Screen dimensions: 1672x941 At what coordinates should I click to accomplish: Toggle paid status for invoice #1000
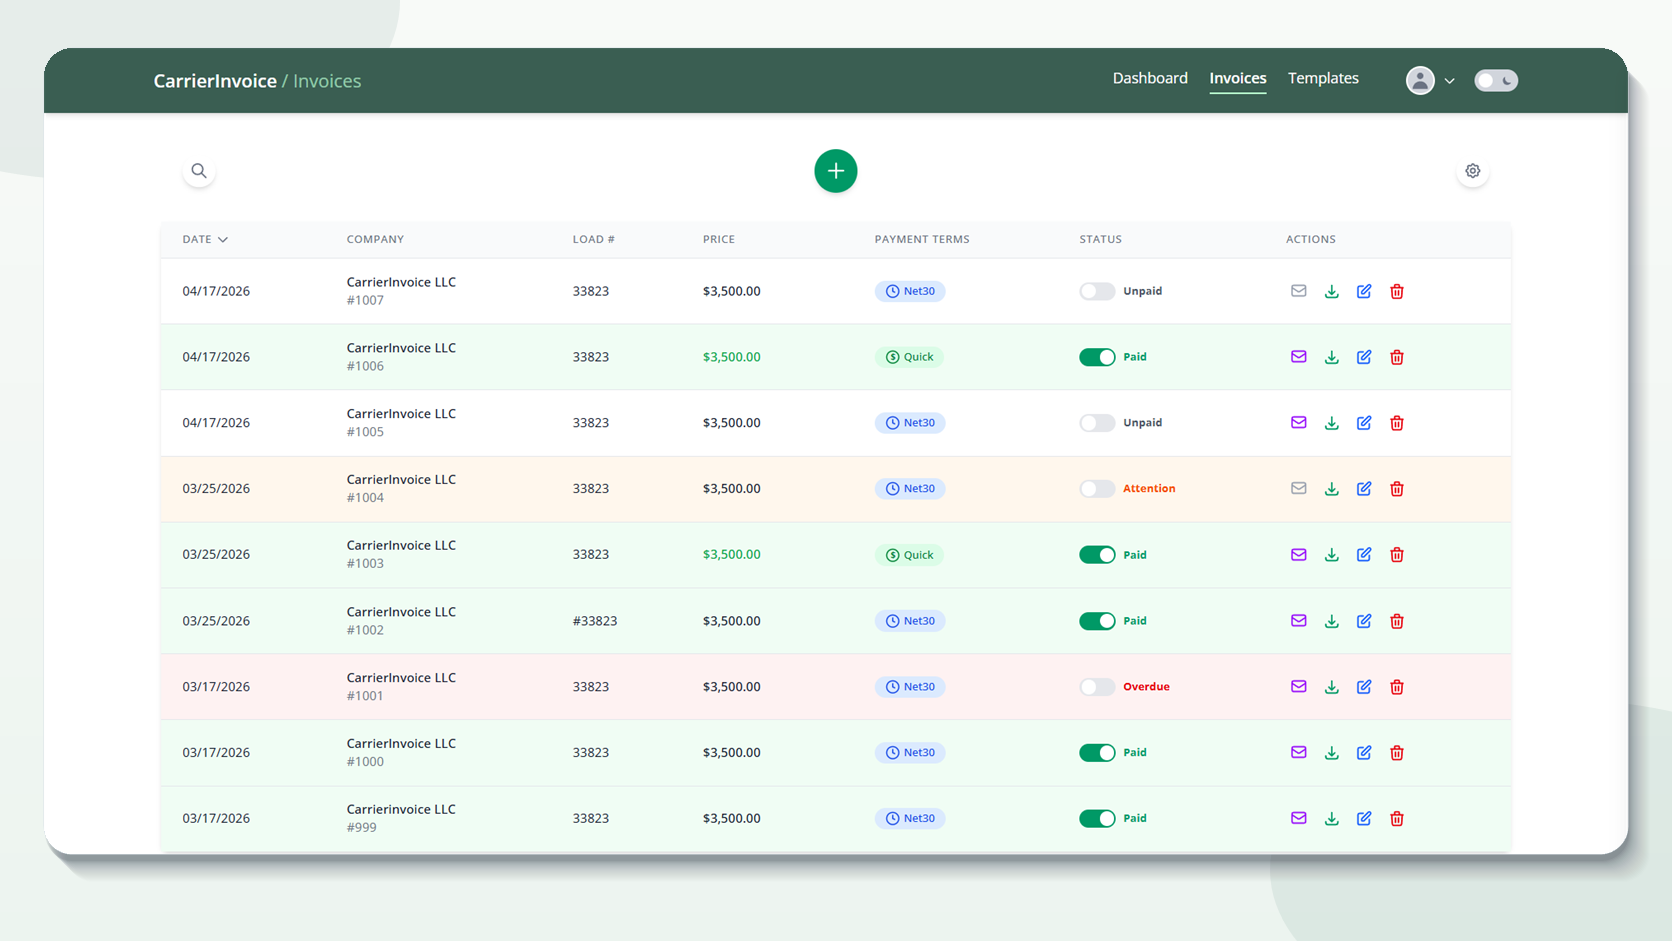pos(1097,753)
